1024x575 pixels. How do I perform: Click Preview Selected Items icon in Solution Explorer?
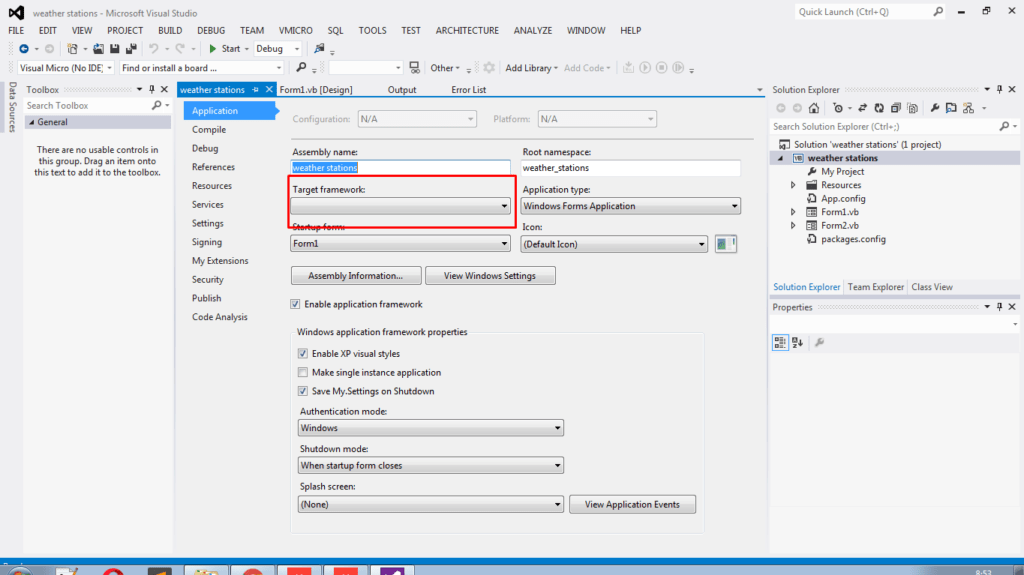[952, 108]
